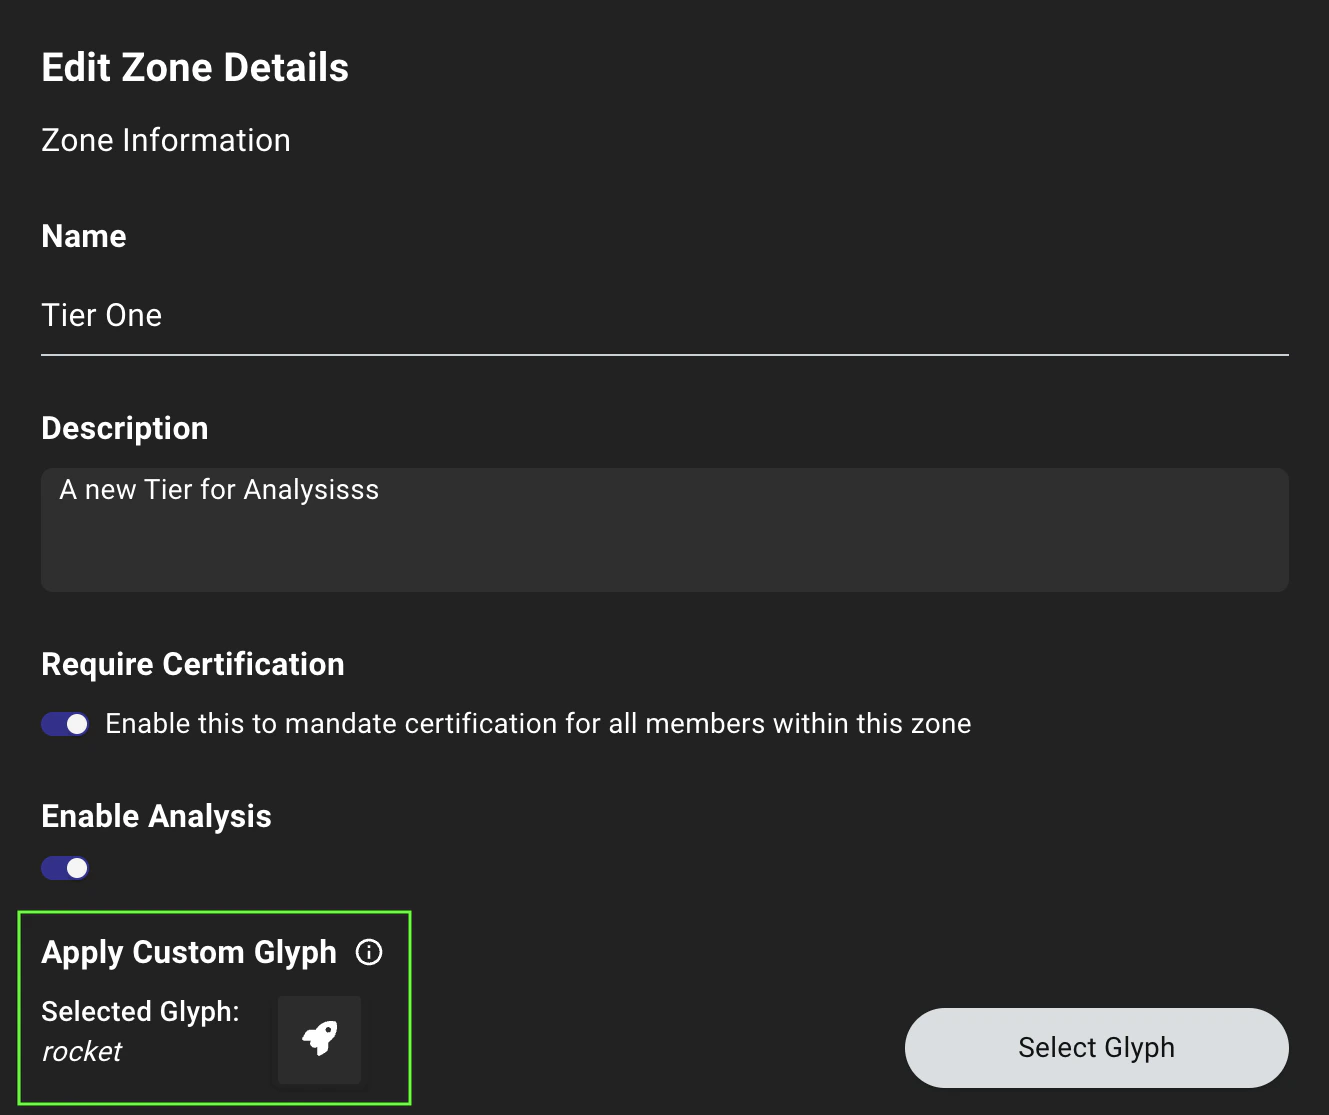
Task: Click the Edit Zone Details heading
Action: tap(194, 67)
